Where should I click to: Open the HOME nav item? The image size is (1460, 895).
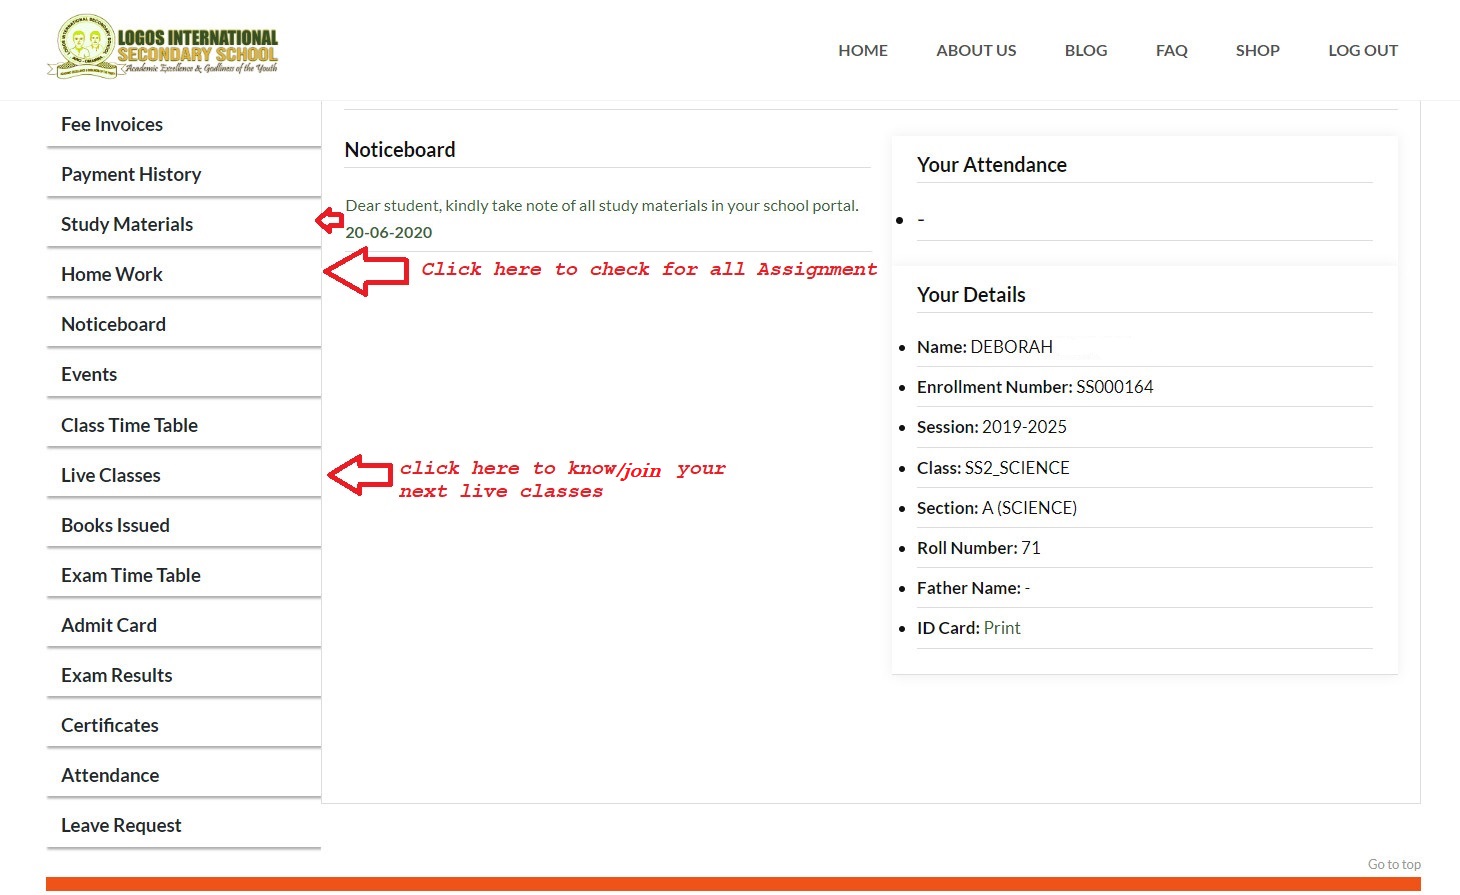(862, 50)
